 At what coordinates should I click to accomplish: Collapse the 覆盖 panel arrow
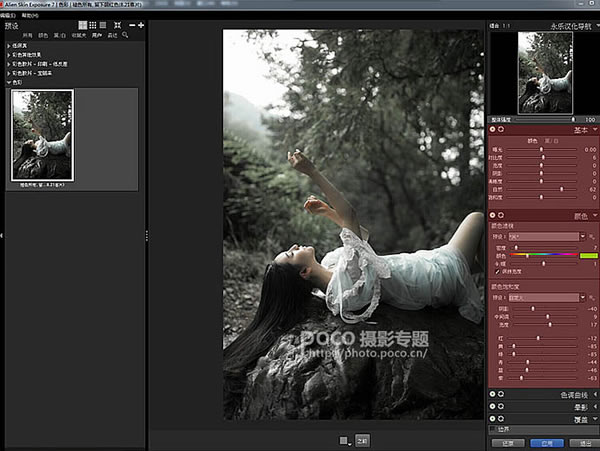(x=595, y=419)
